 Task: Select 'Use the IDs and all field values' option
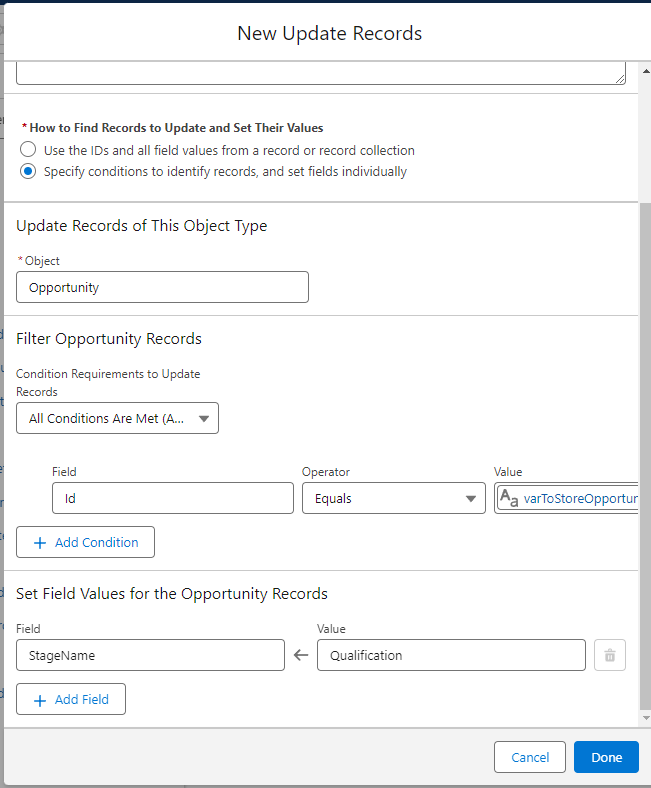tap(28, 150)
